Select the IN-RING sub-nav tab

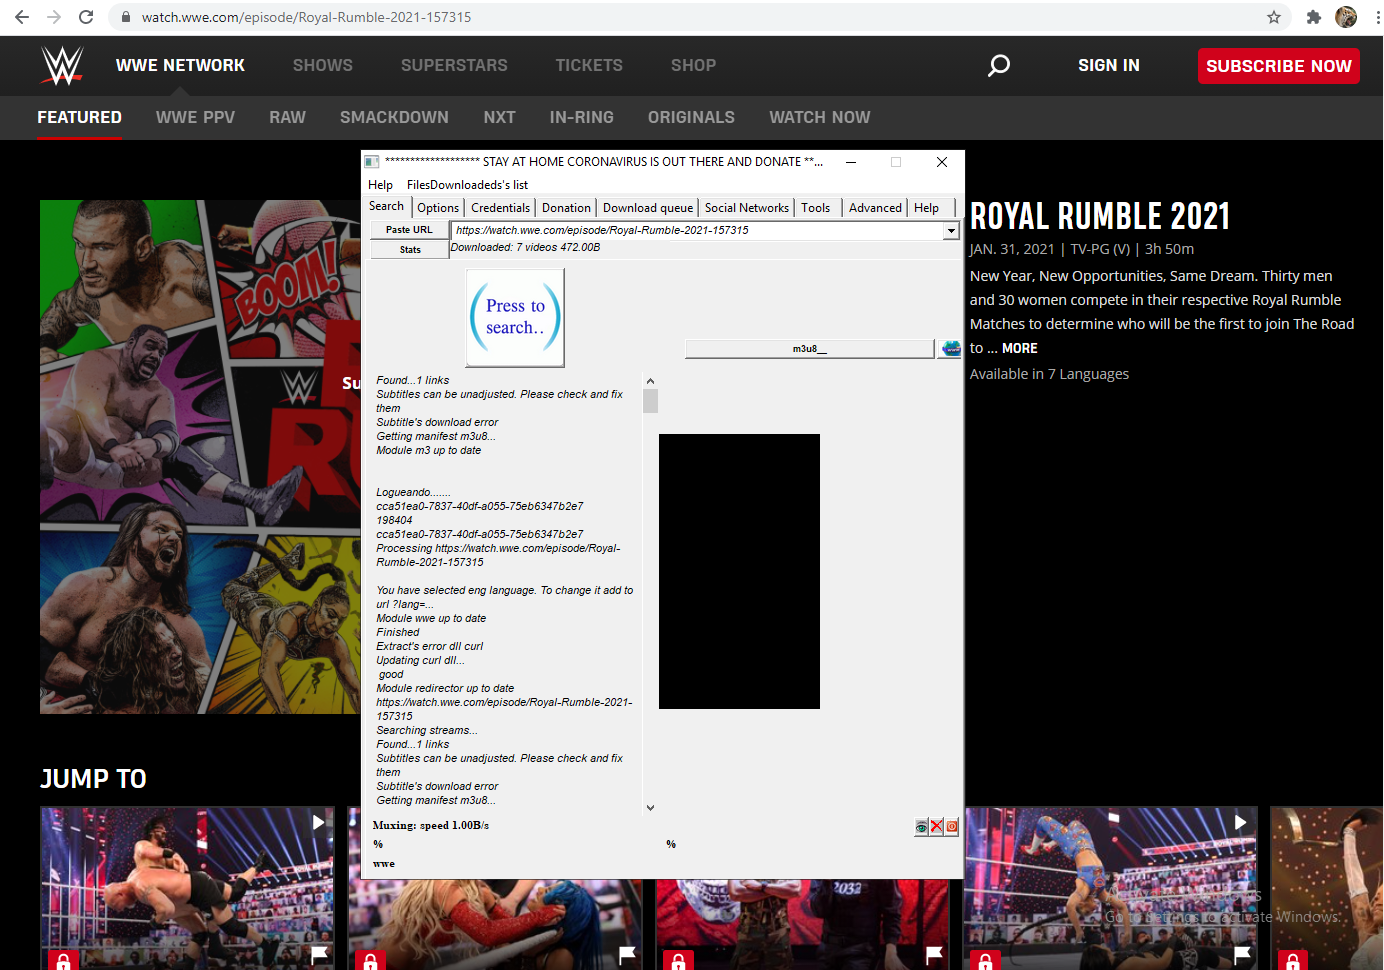pyautogui.click(x=581, y=117)
